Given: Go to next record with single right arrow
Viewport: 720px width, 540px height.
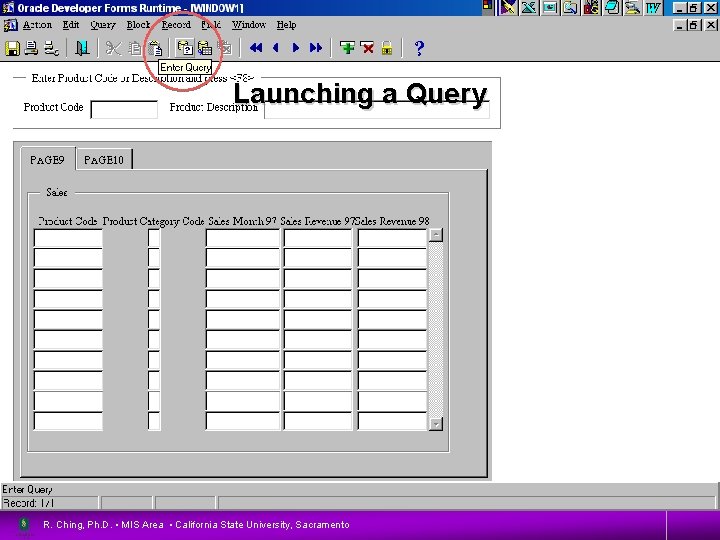Looking at the screenshot, I should (296, 48).
